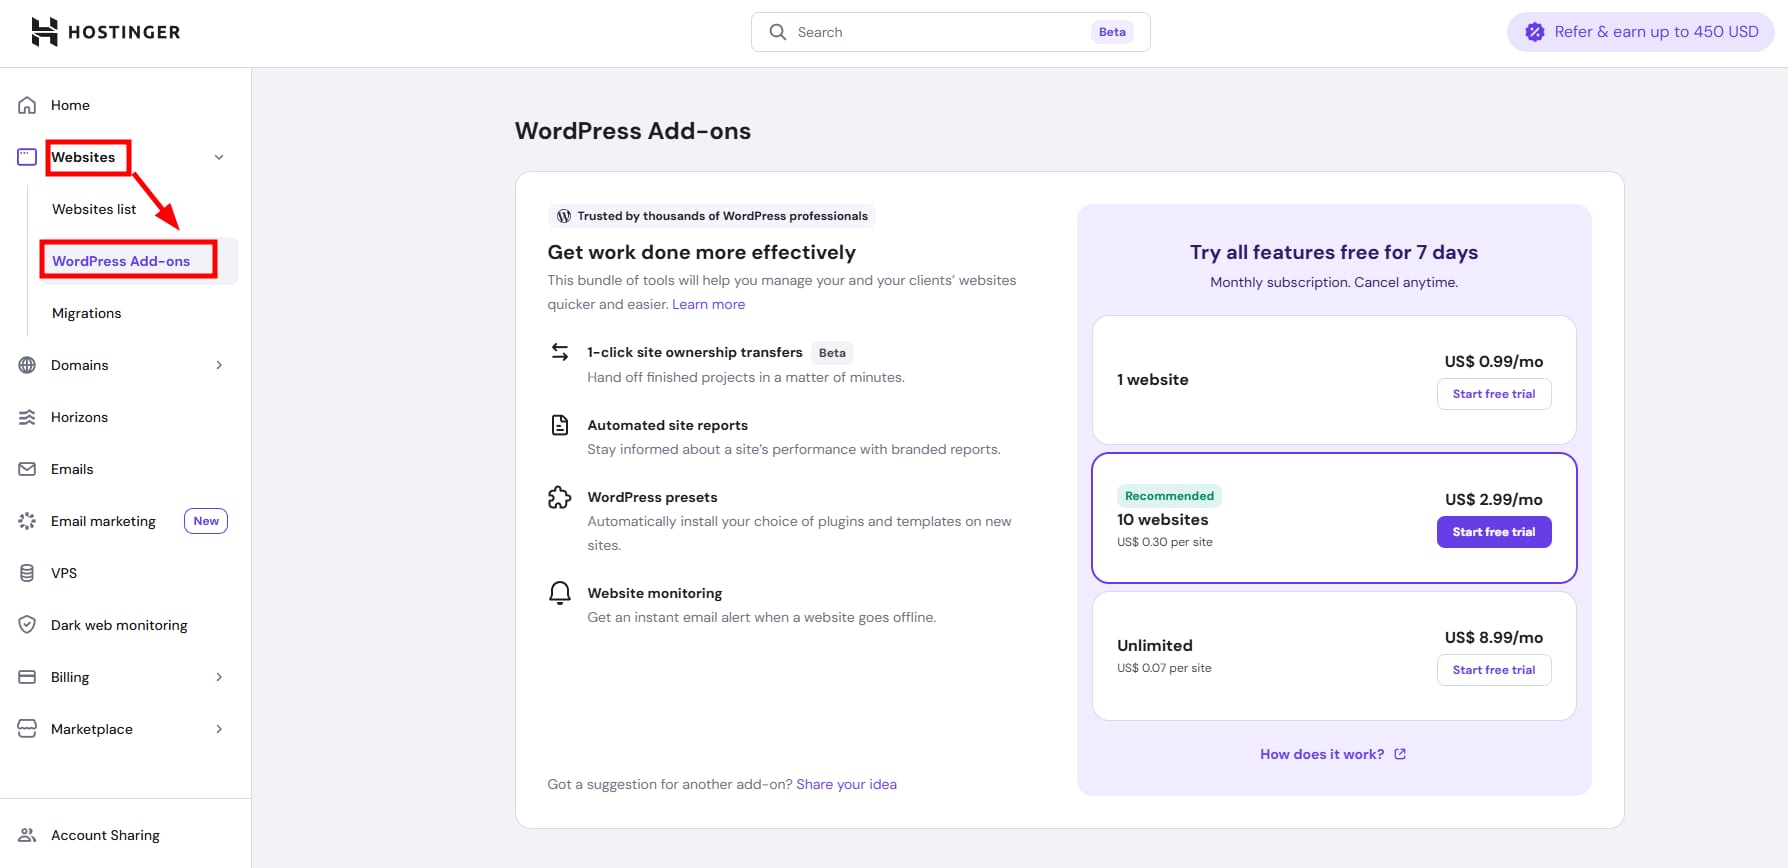Click the Horizons waves icon

(x=27, y=417)
